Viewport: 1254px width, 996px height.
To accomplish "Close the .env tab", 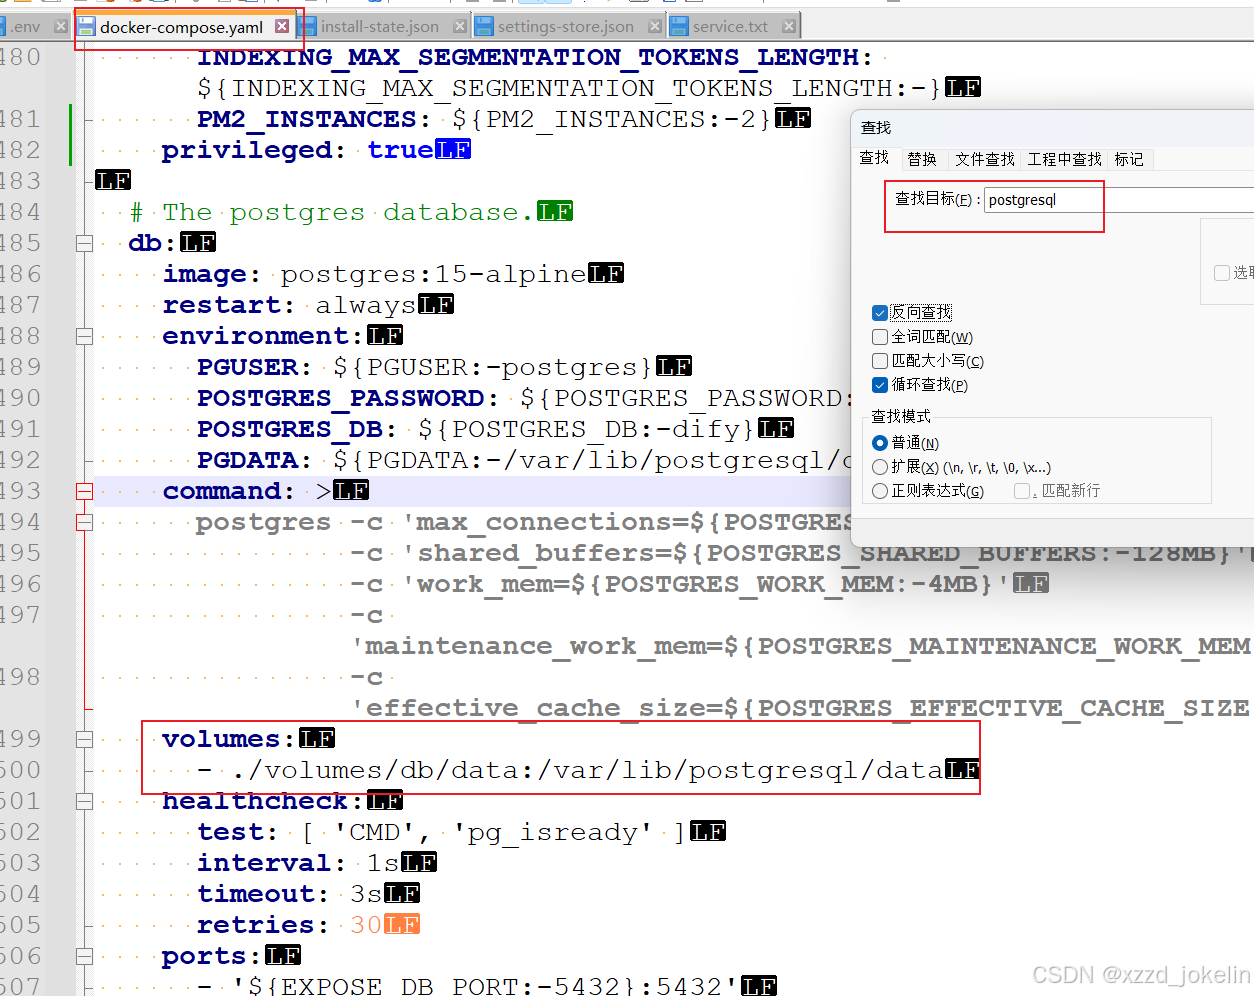I will coord(61,27).
